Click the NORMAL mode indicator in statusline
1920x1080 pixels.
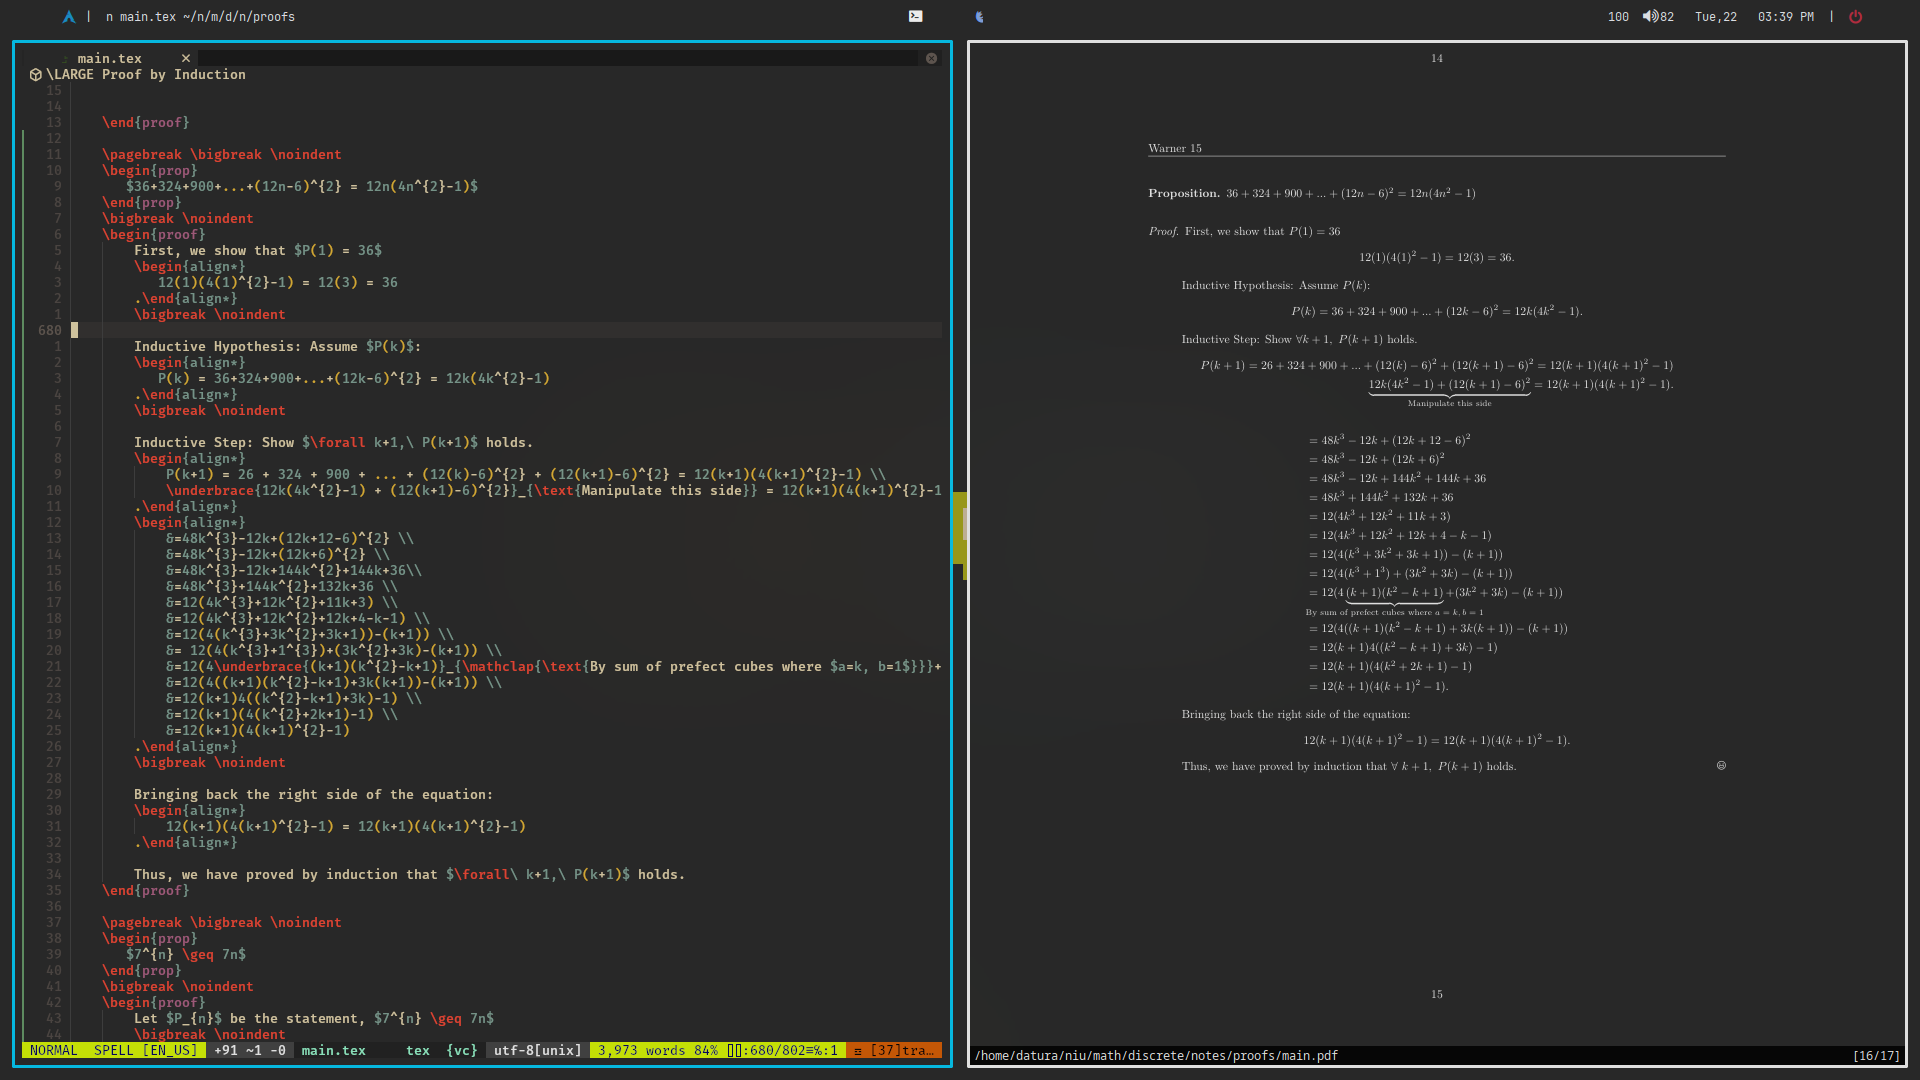click(53, 1050)
